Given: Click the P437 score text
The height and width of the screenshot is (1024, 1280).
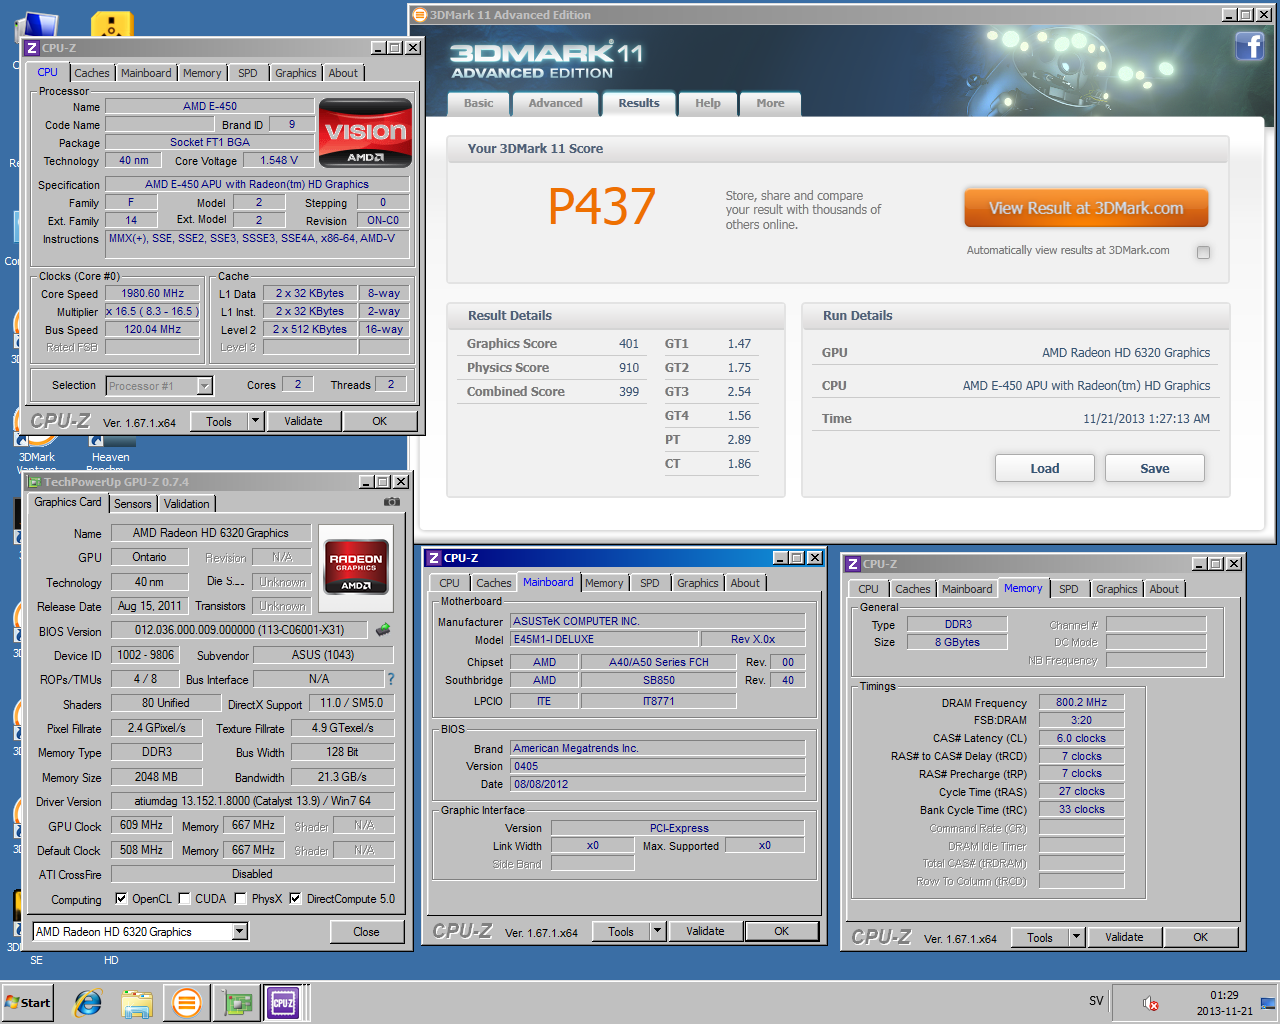Looking at the screenshot, I should coord(602,207).
